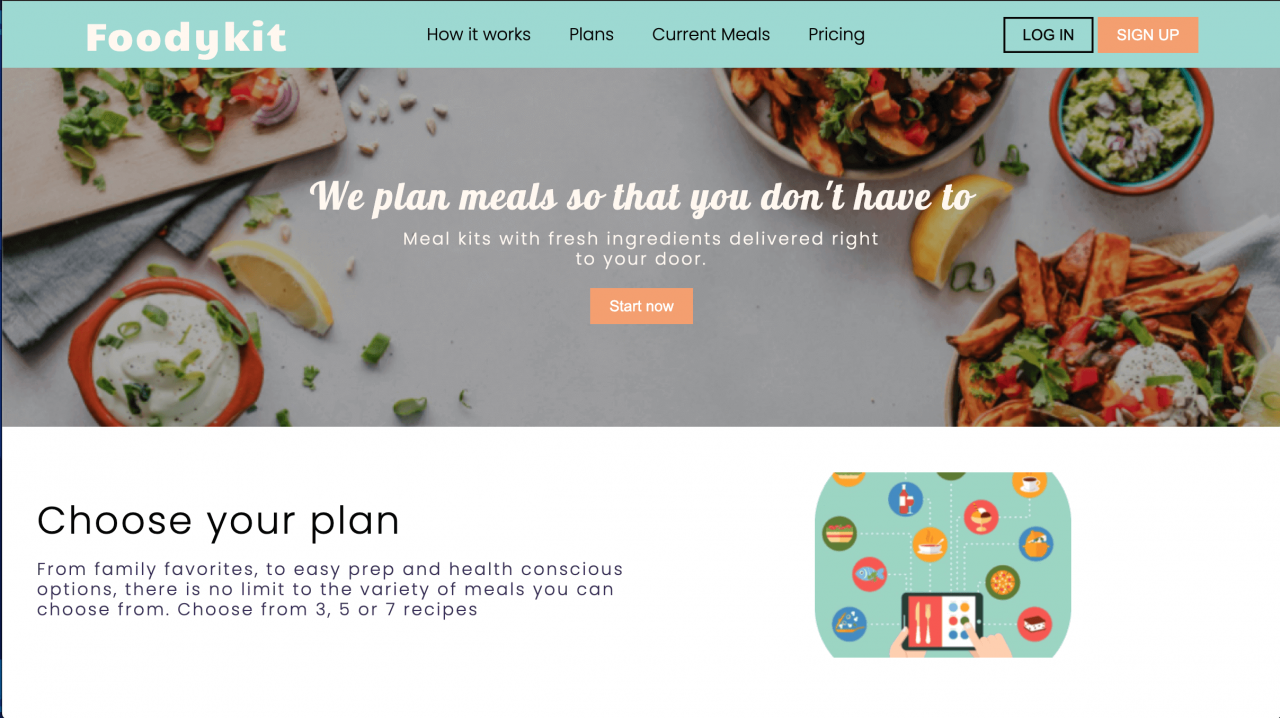Click the orange SIGN UP button
This screenshot has height=718, width=1280.
[x=1148, y=35]
